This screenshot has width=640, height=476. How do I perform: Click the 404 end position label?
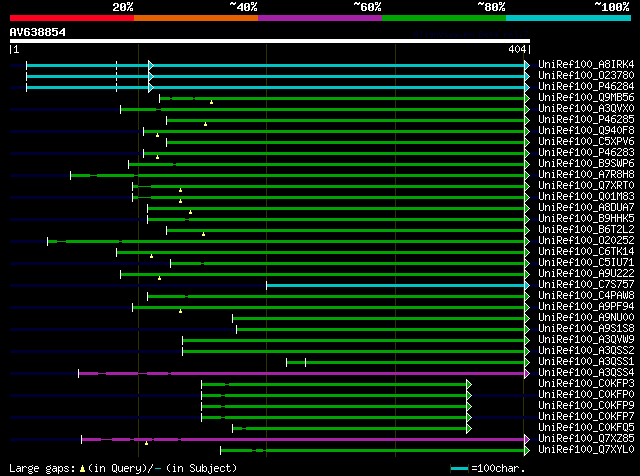click(x=517, y=49)
